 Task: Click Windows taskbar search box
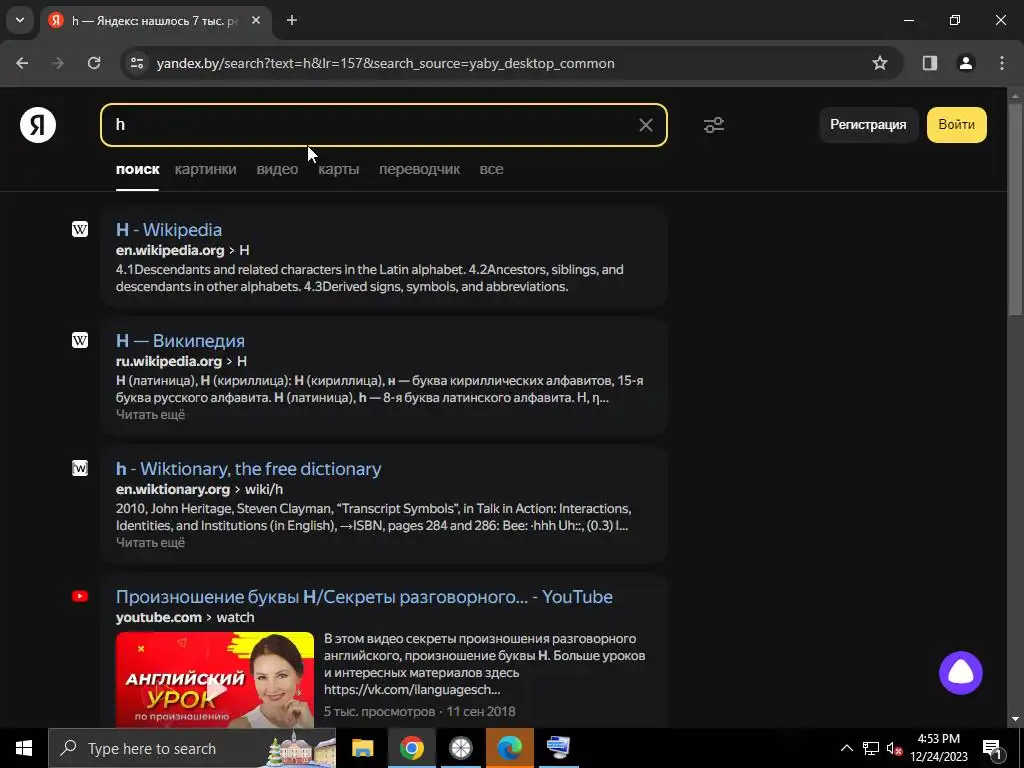(x=192, y=748)
